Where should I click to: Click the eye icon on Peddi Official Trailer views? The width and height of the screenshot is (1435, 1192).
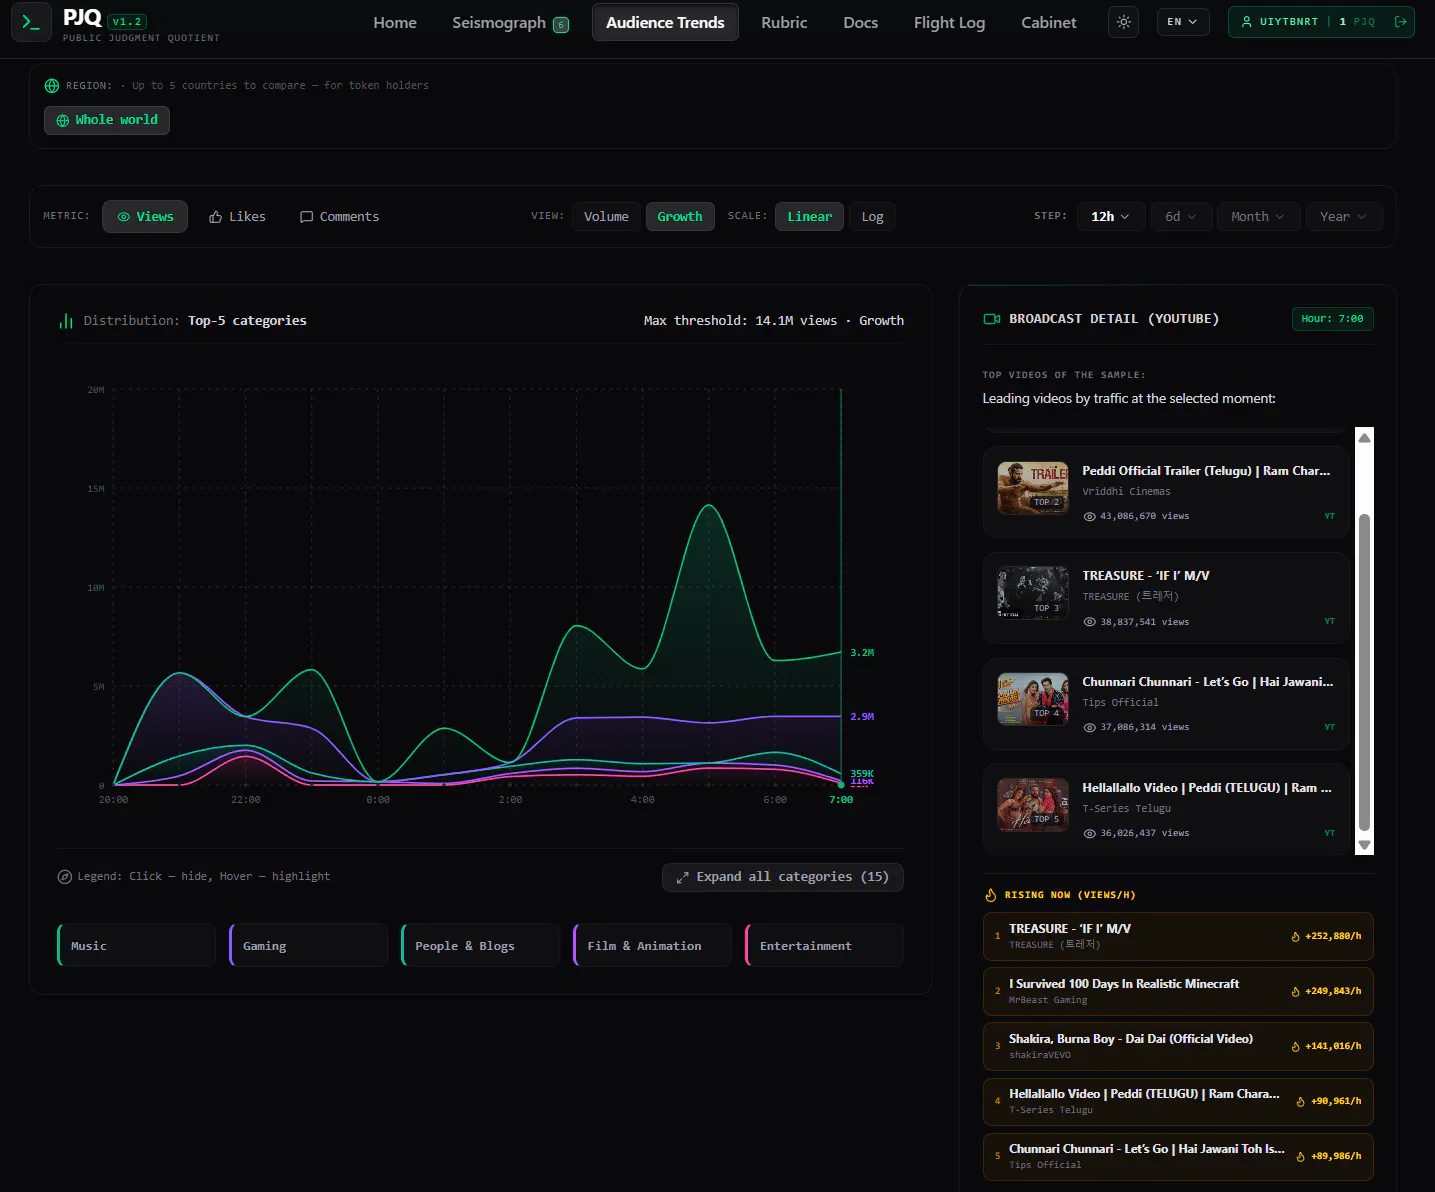click(1090, 517)
